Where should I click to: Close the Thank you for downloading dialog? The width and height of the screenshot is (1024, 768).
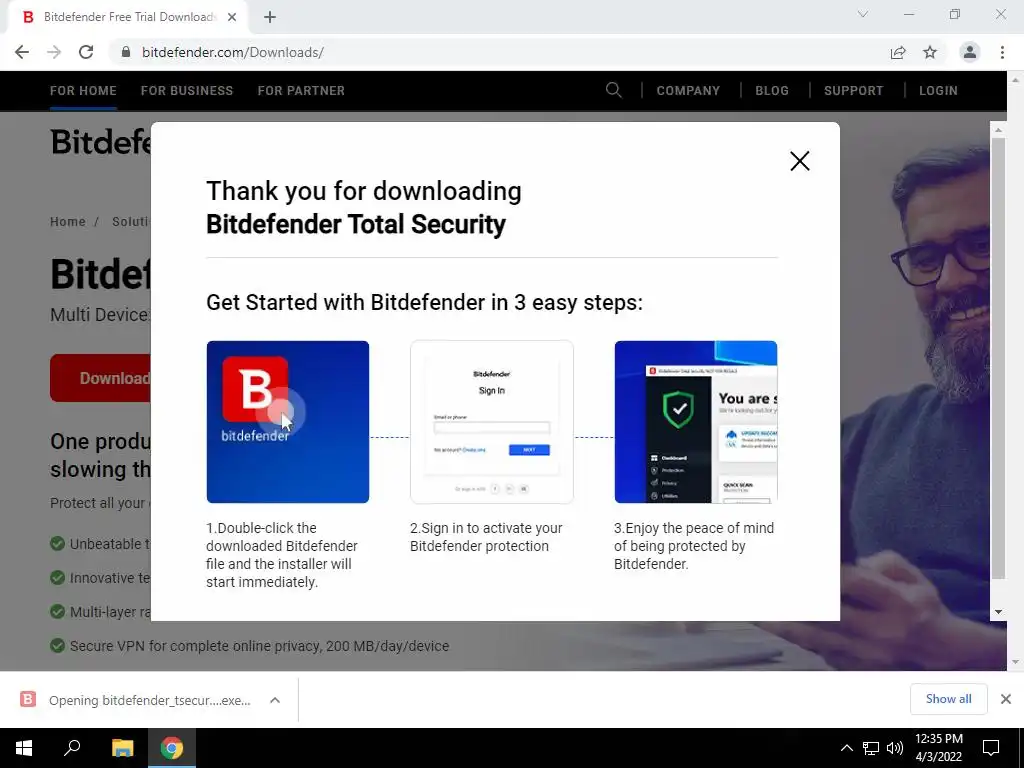pyautogui.click(x=799, y=161)
